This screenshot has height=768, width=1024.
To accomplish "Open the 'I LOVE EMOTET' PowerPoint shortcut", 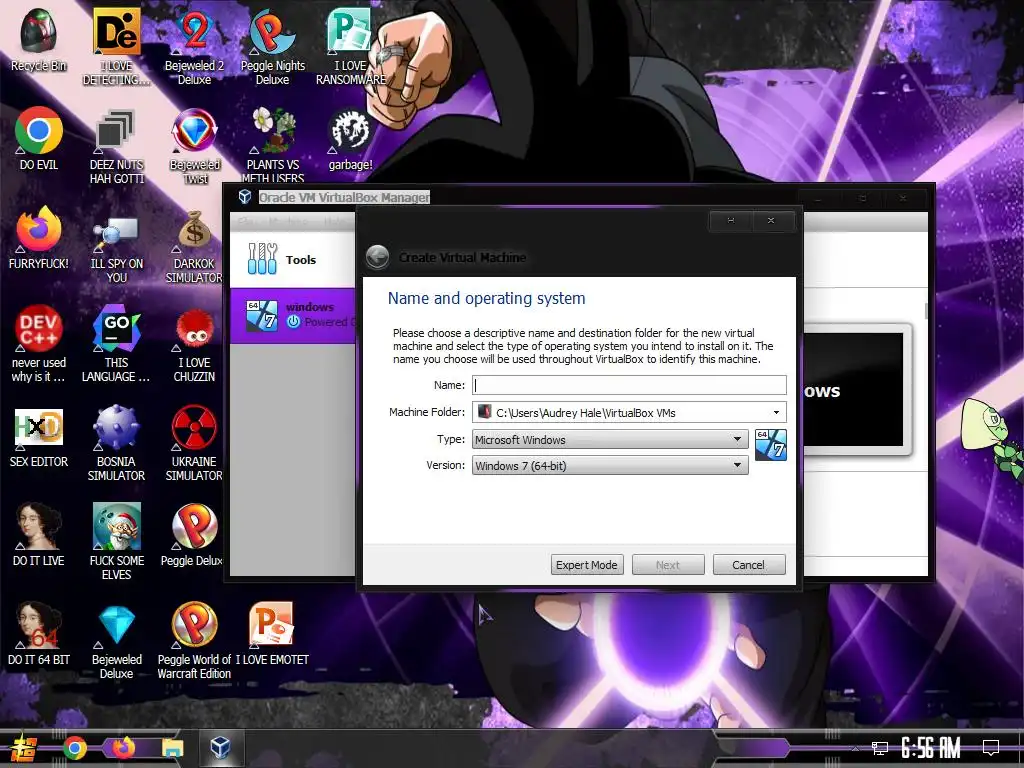I will [272, 634].
